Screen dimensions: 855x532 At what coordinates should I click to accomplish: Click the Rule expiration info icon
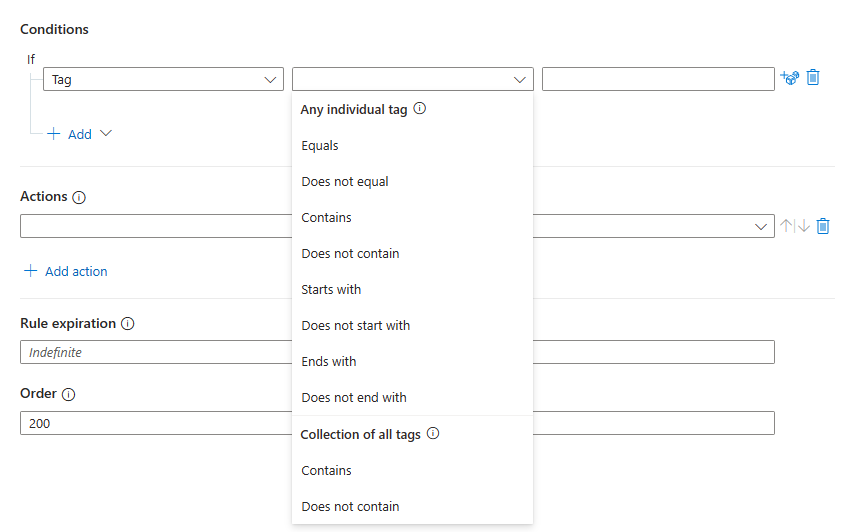point(127,324)
